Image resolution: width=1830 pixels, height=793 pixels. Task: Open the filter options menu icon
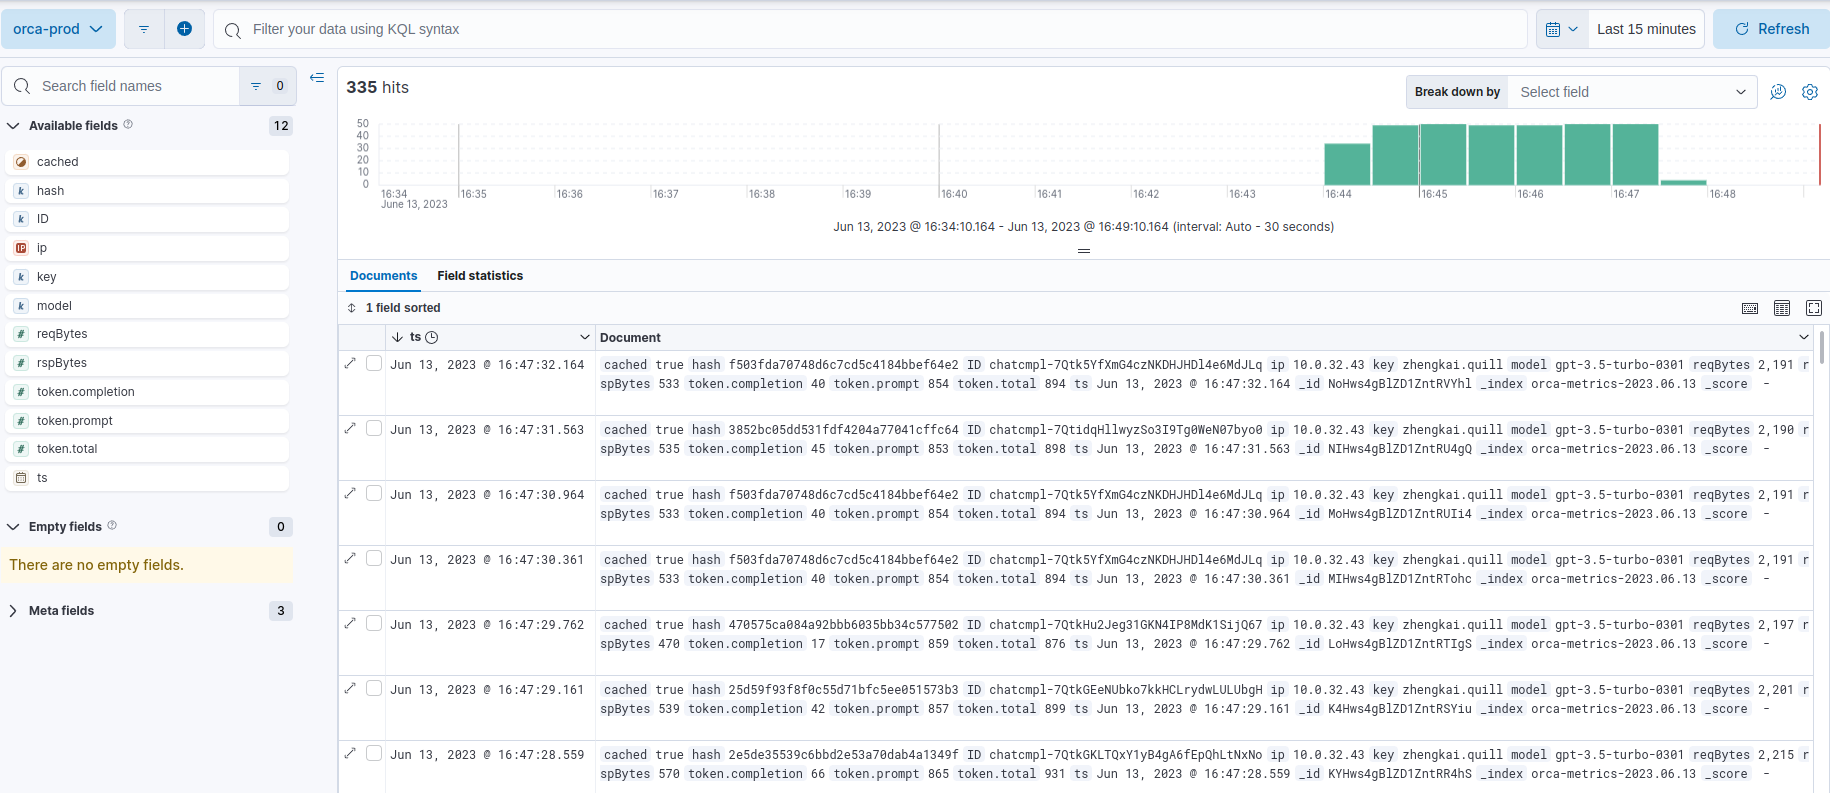(x=143, y=29)
